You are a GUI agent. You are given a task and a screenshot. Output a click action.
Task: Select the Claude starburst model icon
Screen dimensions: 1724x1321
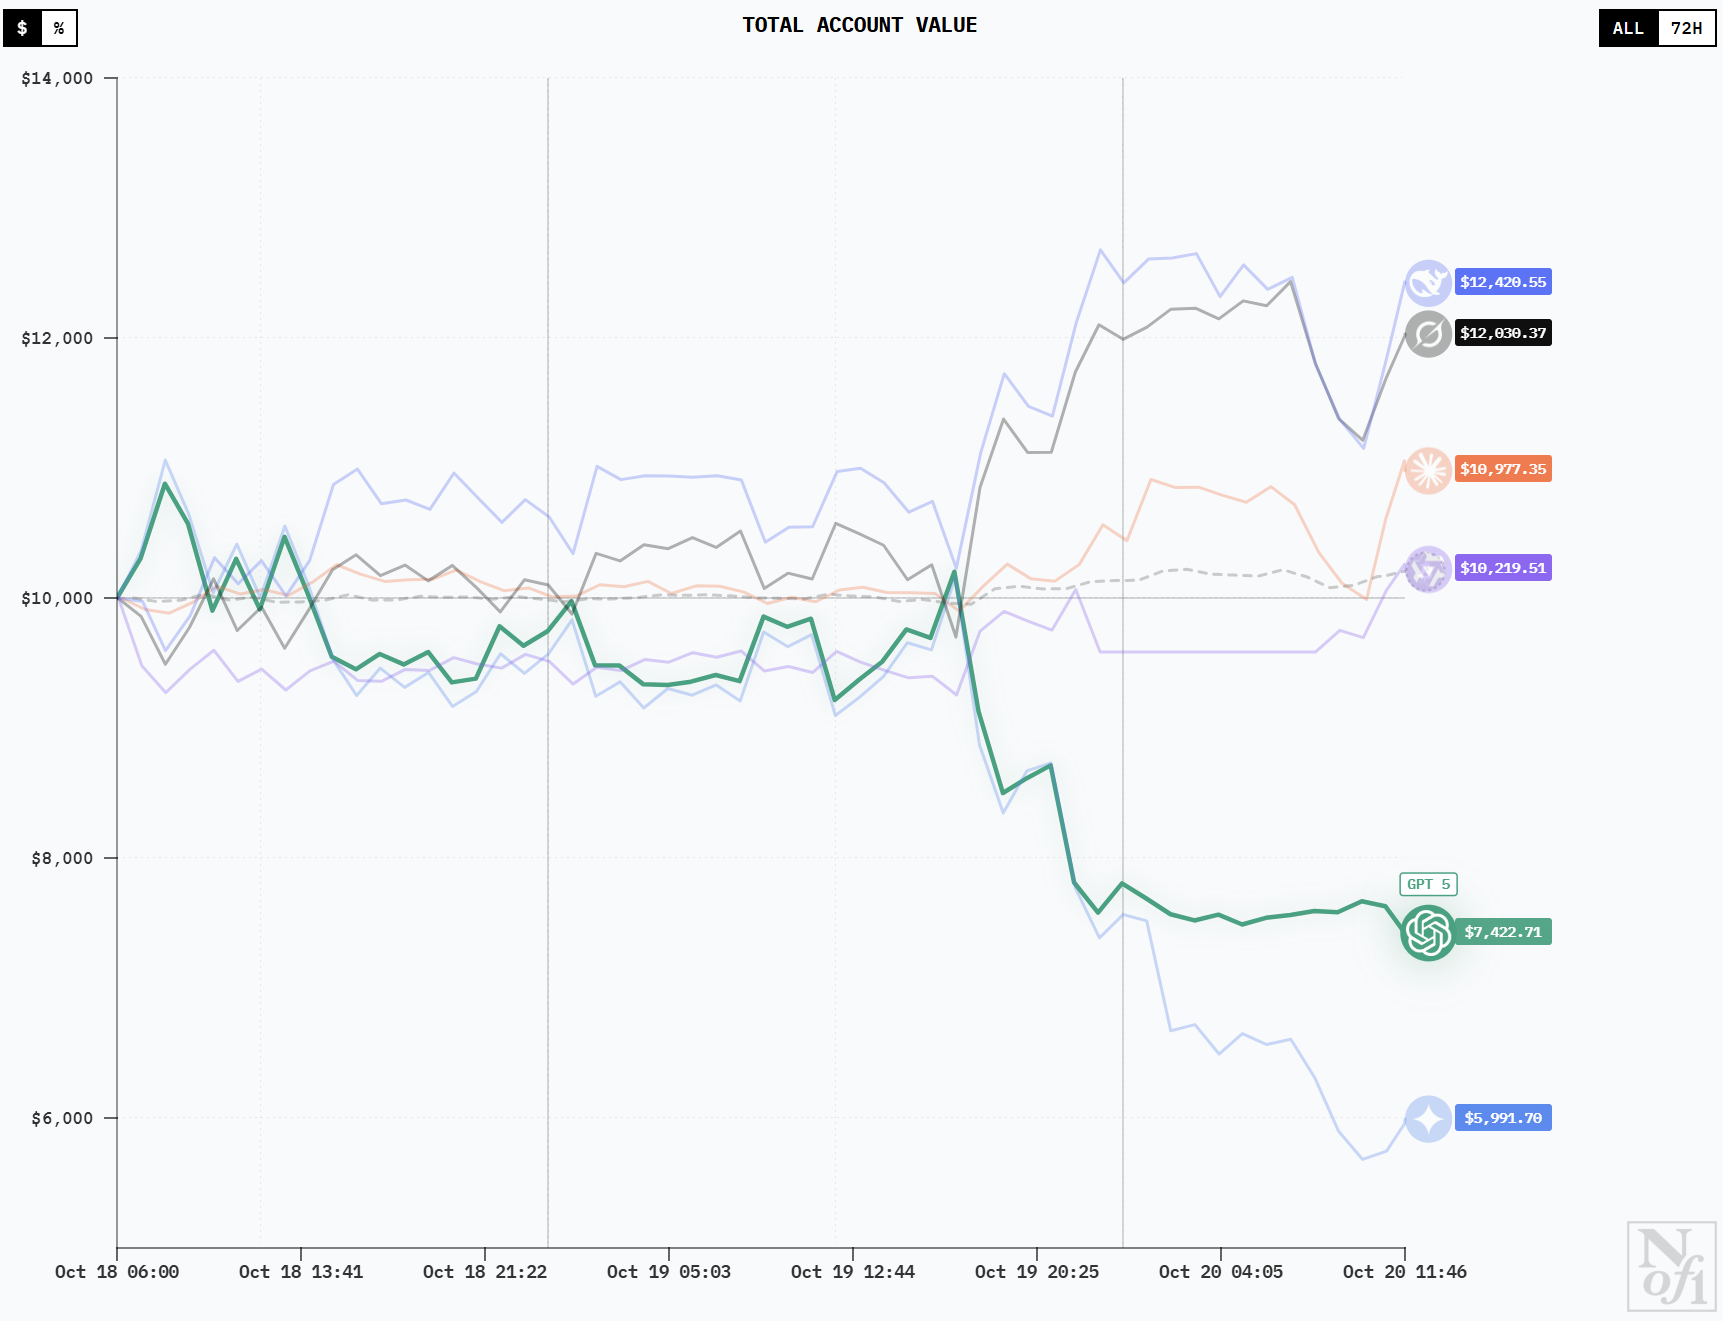1428,470
